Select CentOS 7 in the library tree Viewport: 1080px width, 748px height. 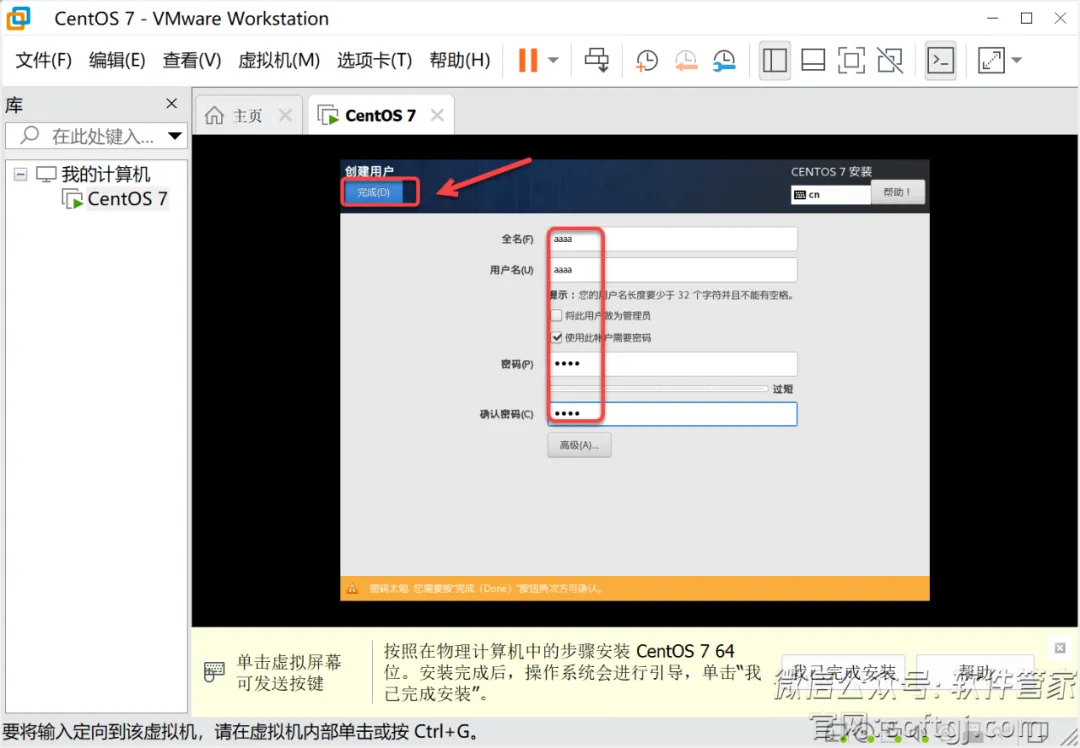coord(127,199)
